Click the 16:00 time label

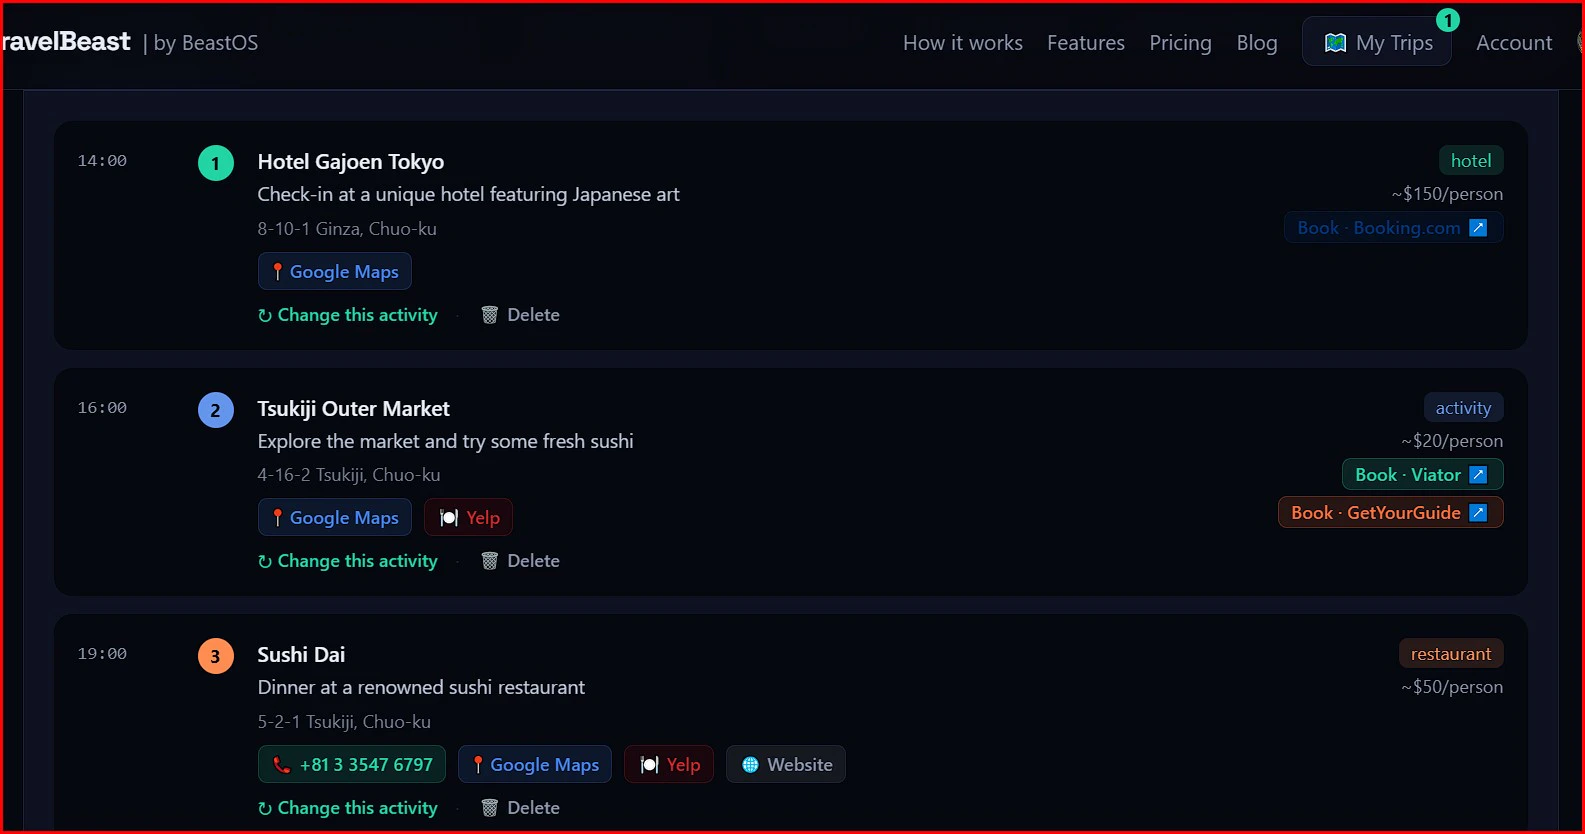pos(102,408)
